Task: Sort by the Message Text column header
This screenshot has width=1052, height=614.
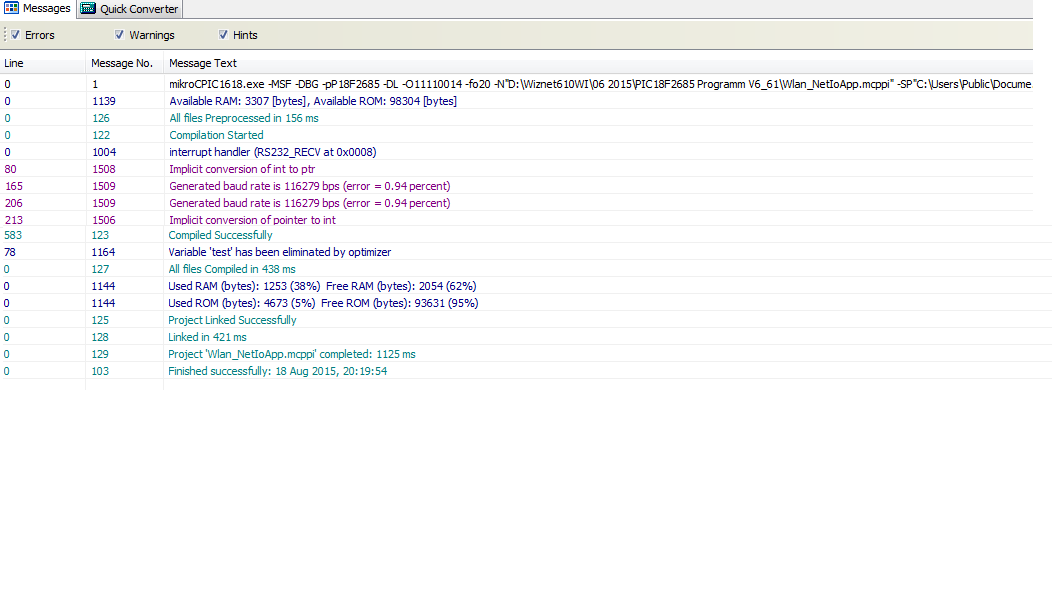Action: pyautogui.click(x=598, y=63)
